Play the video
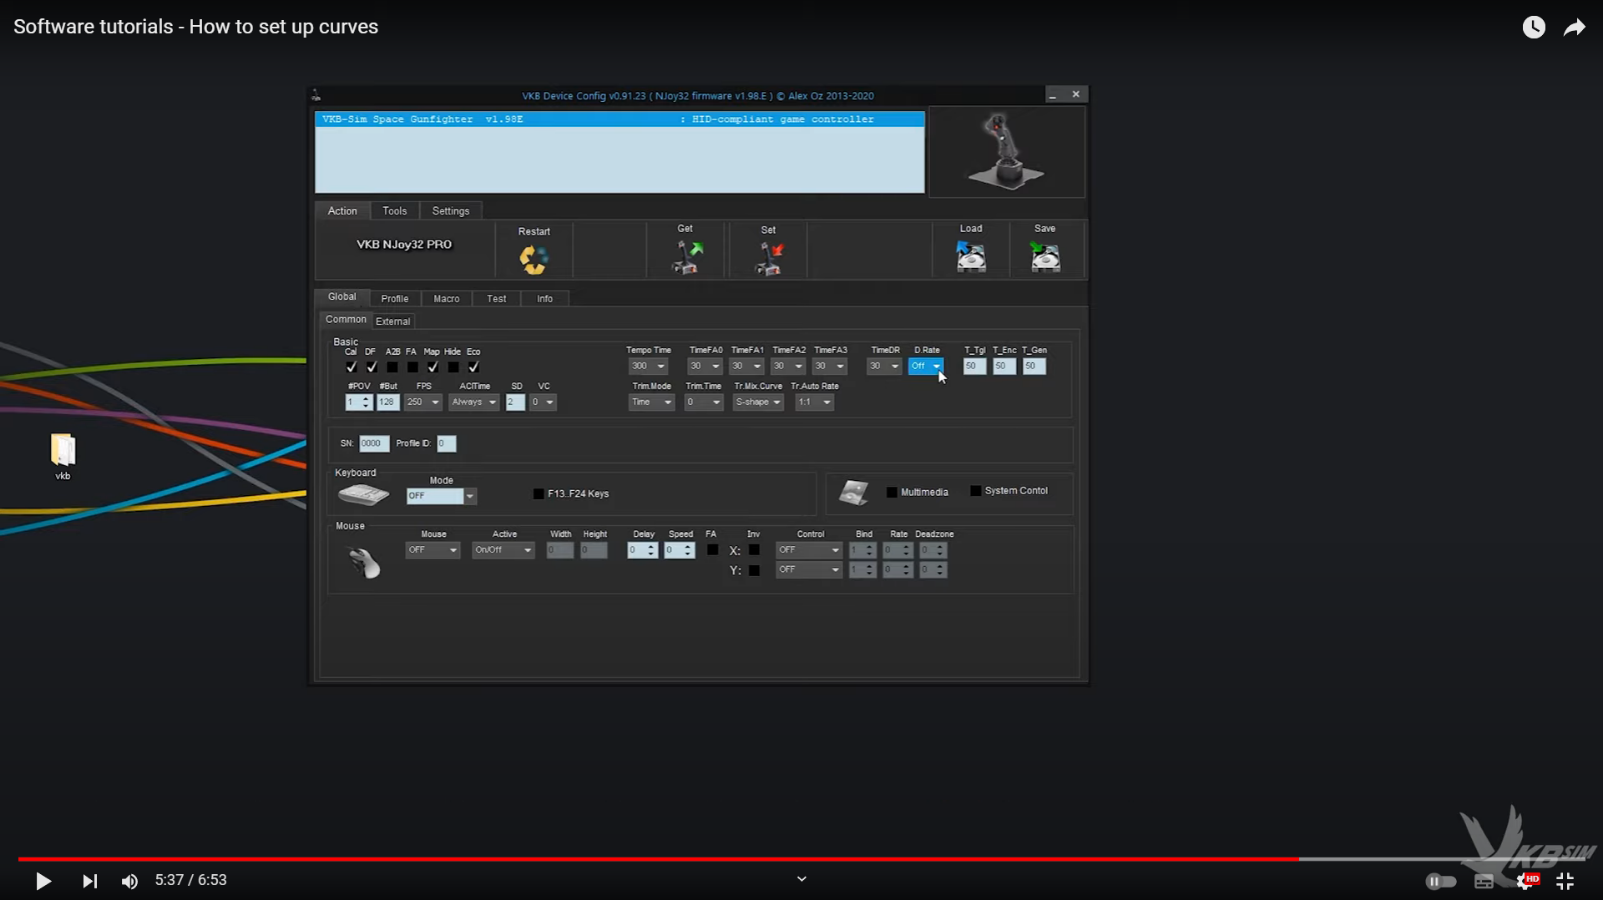 [x=43, y=881]
